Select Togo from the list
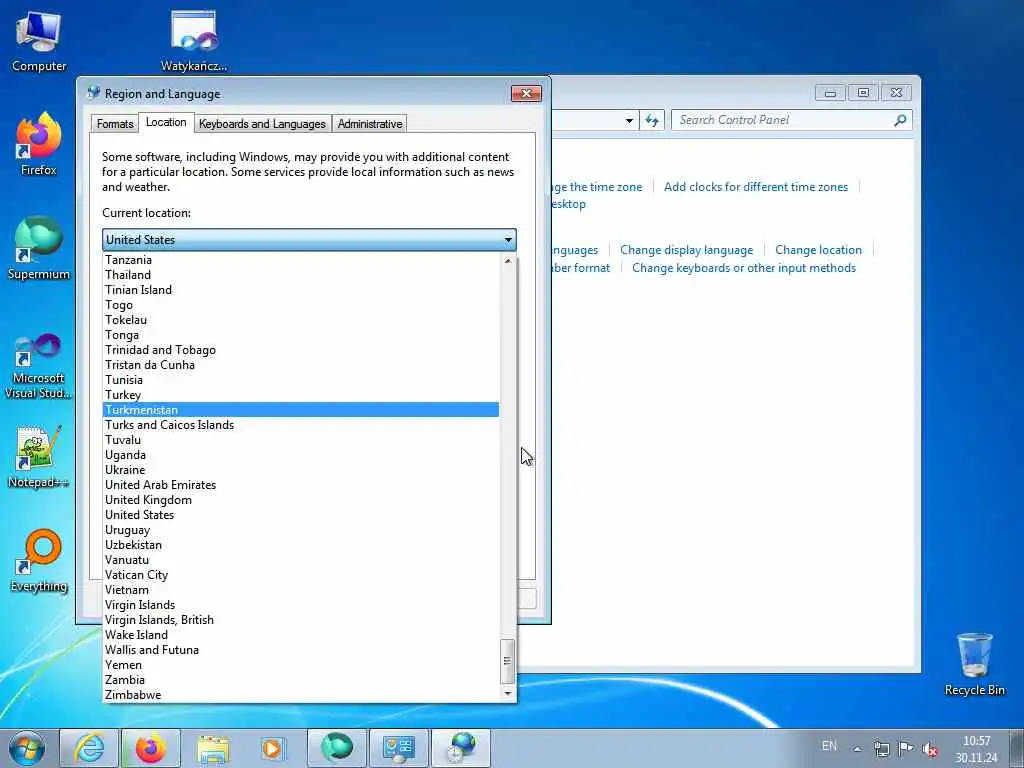Image resolution: width=1024 pixels, height=768 pixels. (301, 305)
